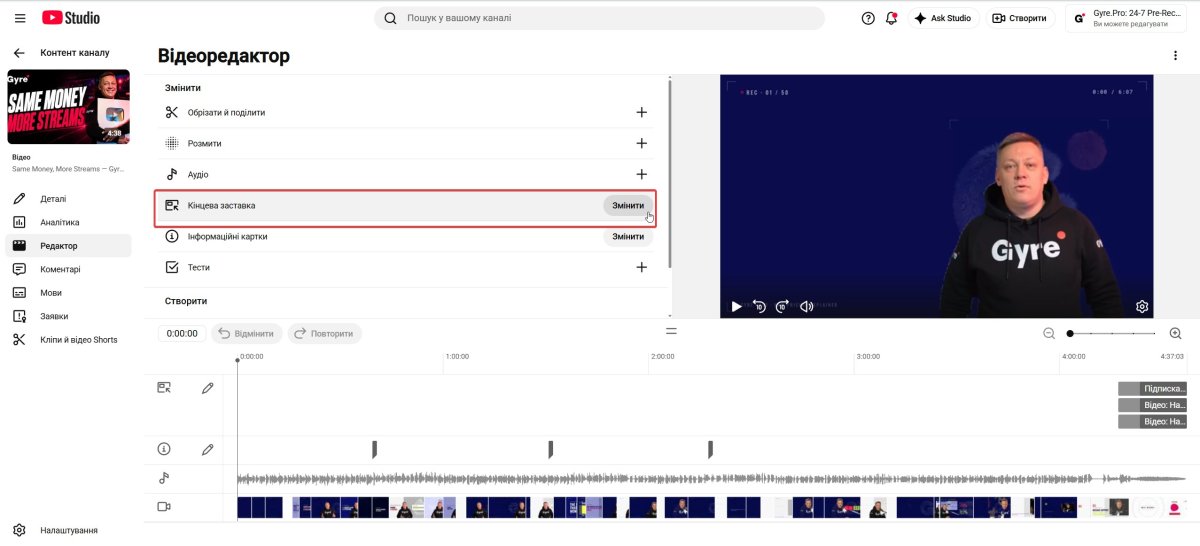Add Аудіо with plus icon

point(642,174)
